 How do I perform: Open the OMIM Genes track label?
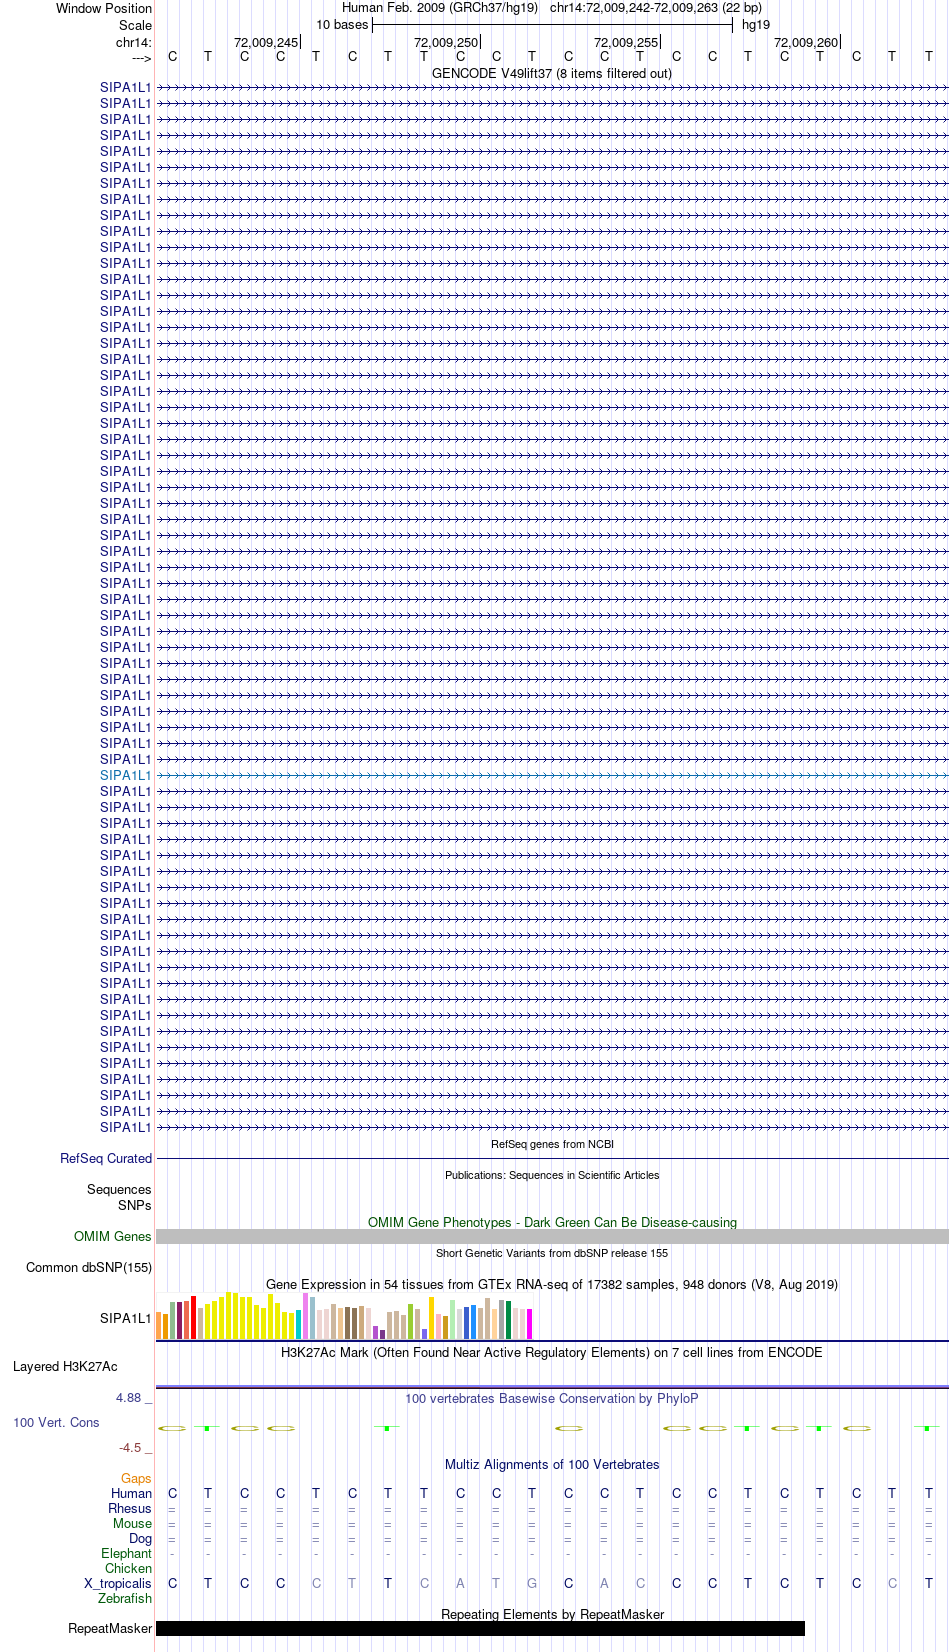tap(113, 1236)
